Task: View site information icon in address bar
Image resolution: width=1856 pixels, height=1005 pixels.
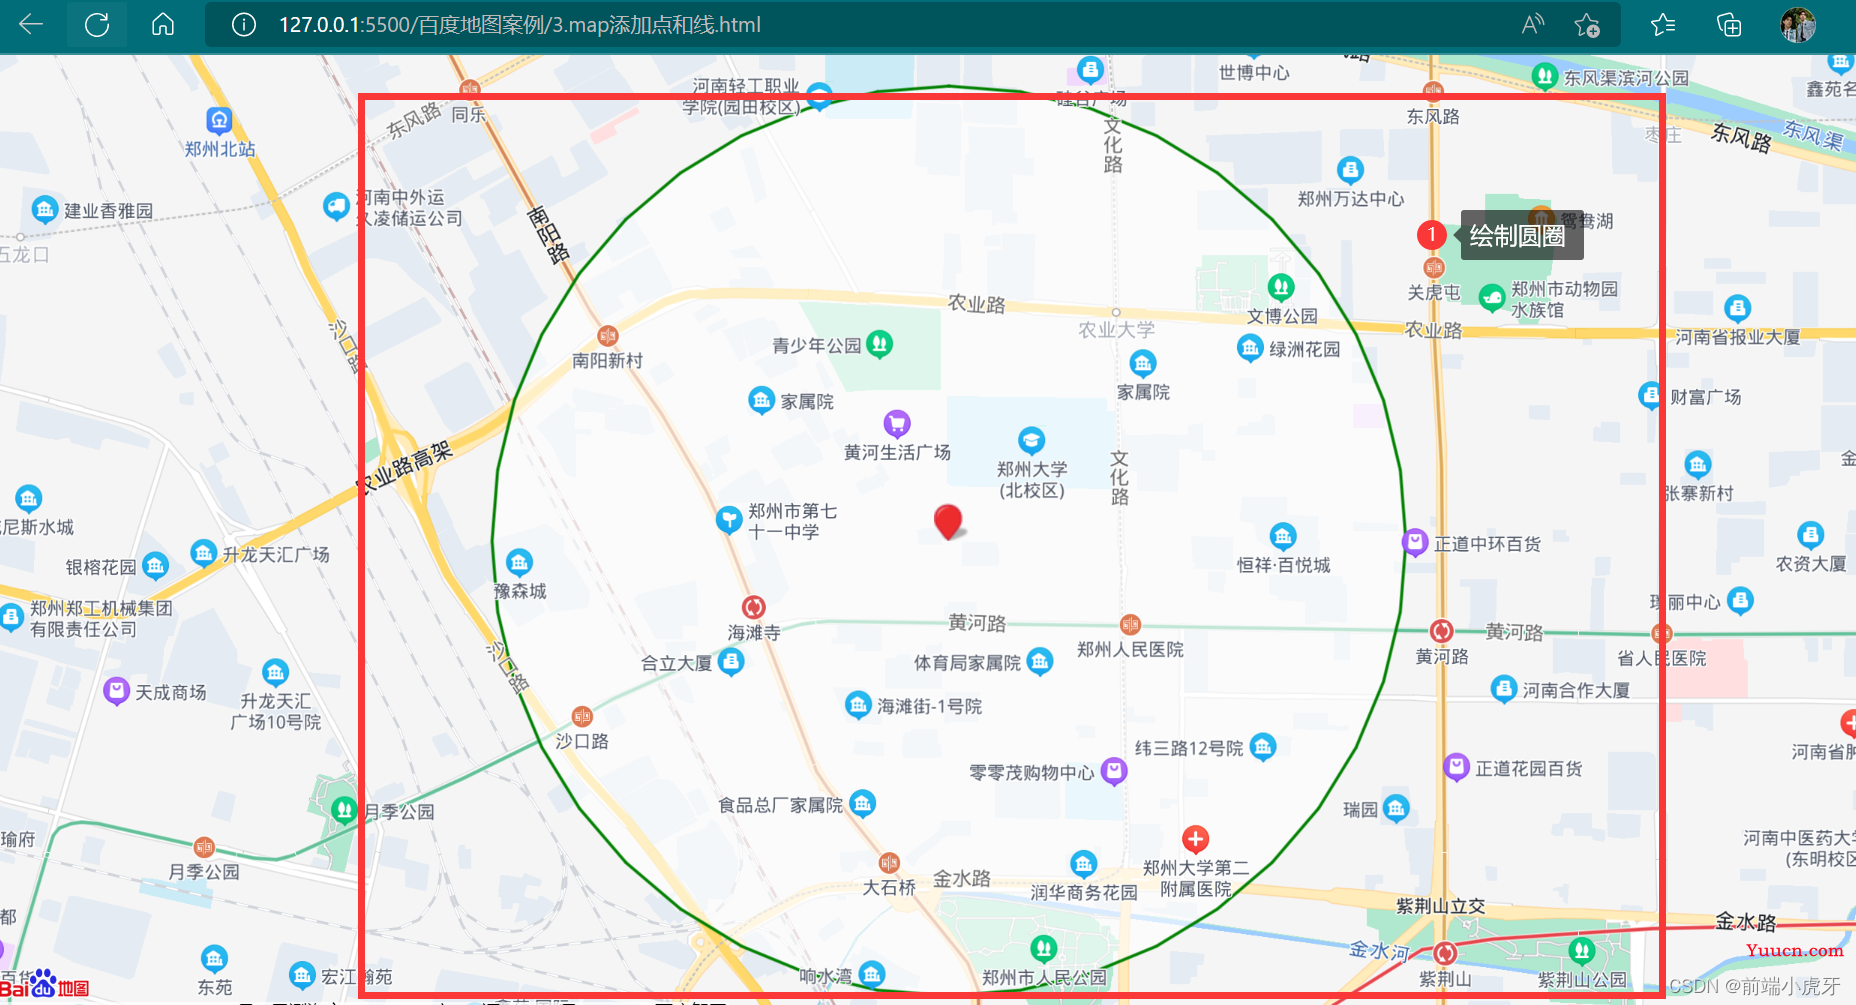Action: pyautogui.click(x=243, y=25)
